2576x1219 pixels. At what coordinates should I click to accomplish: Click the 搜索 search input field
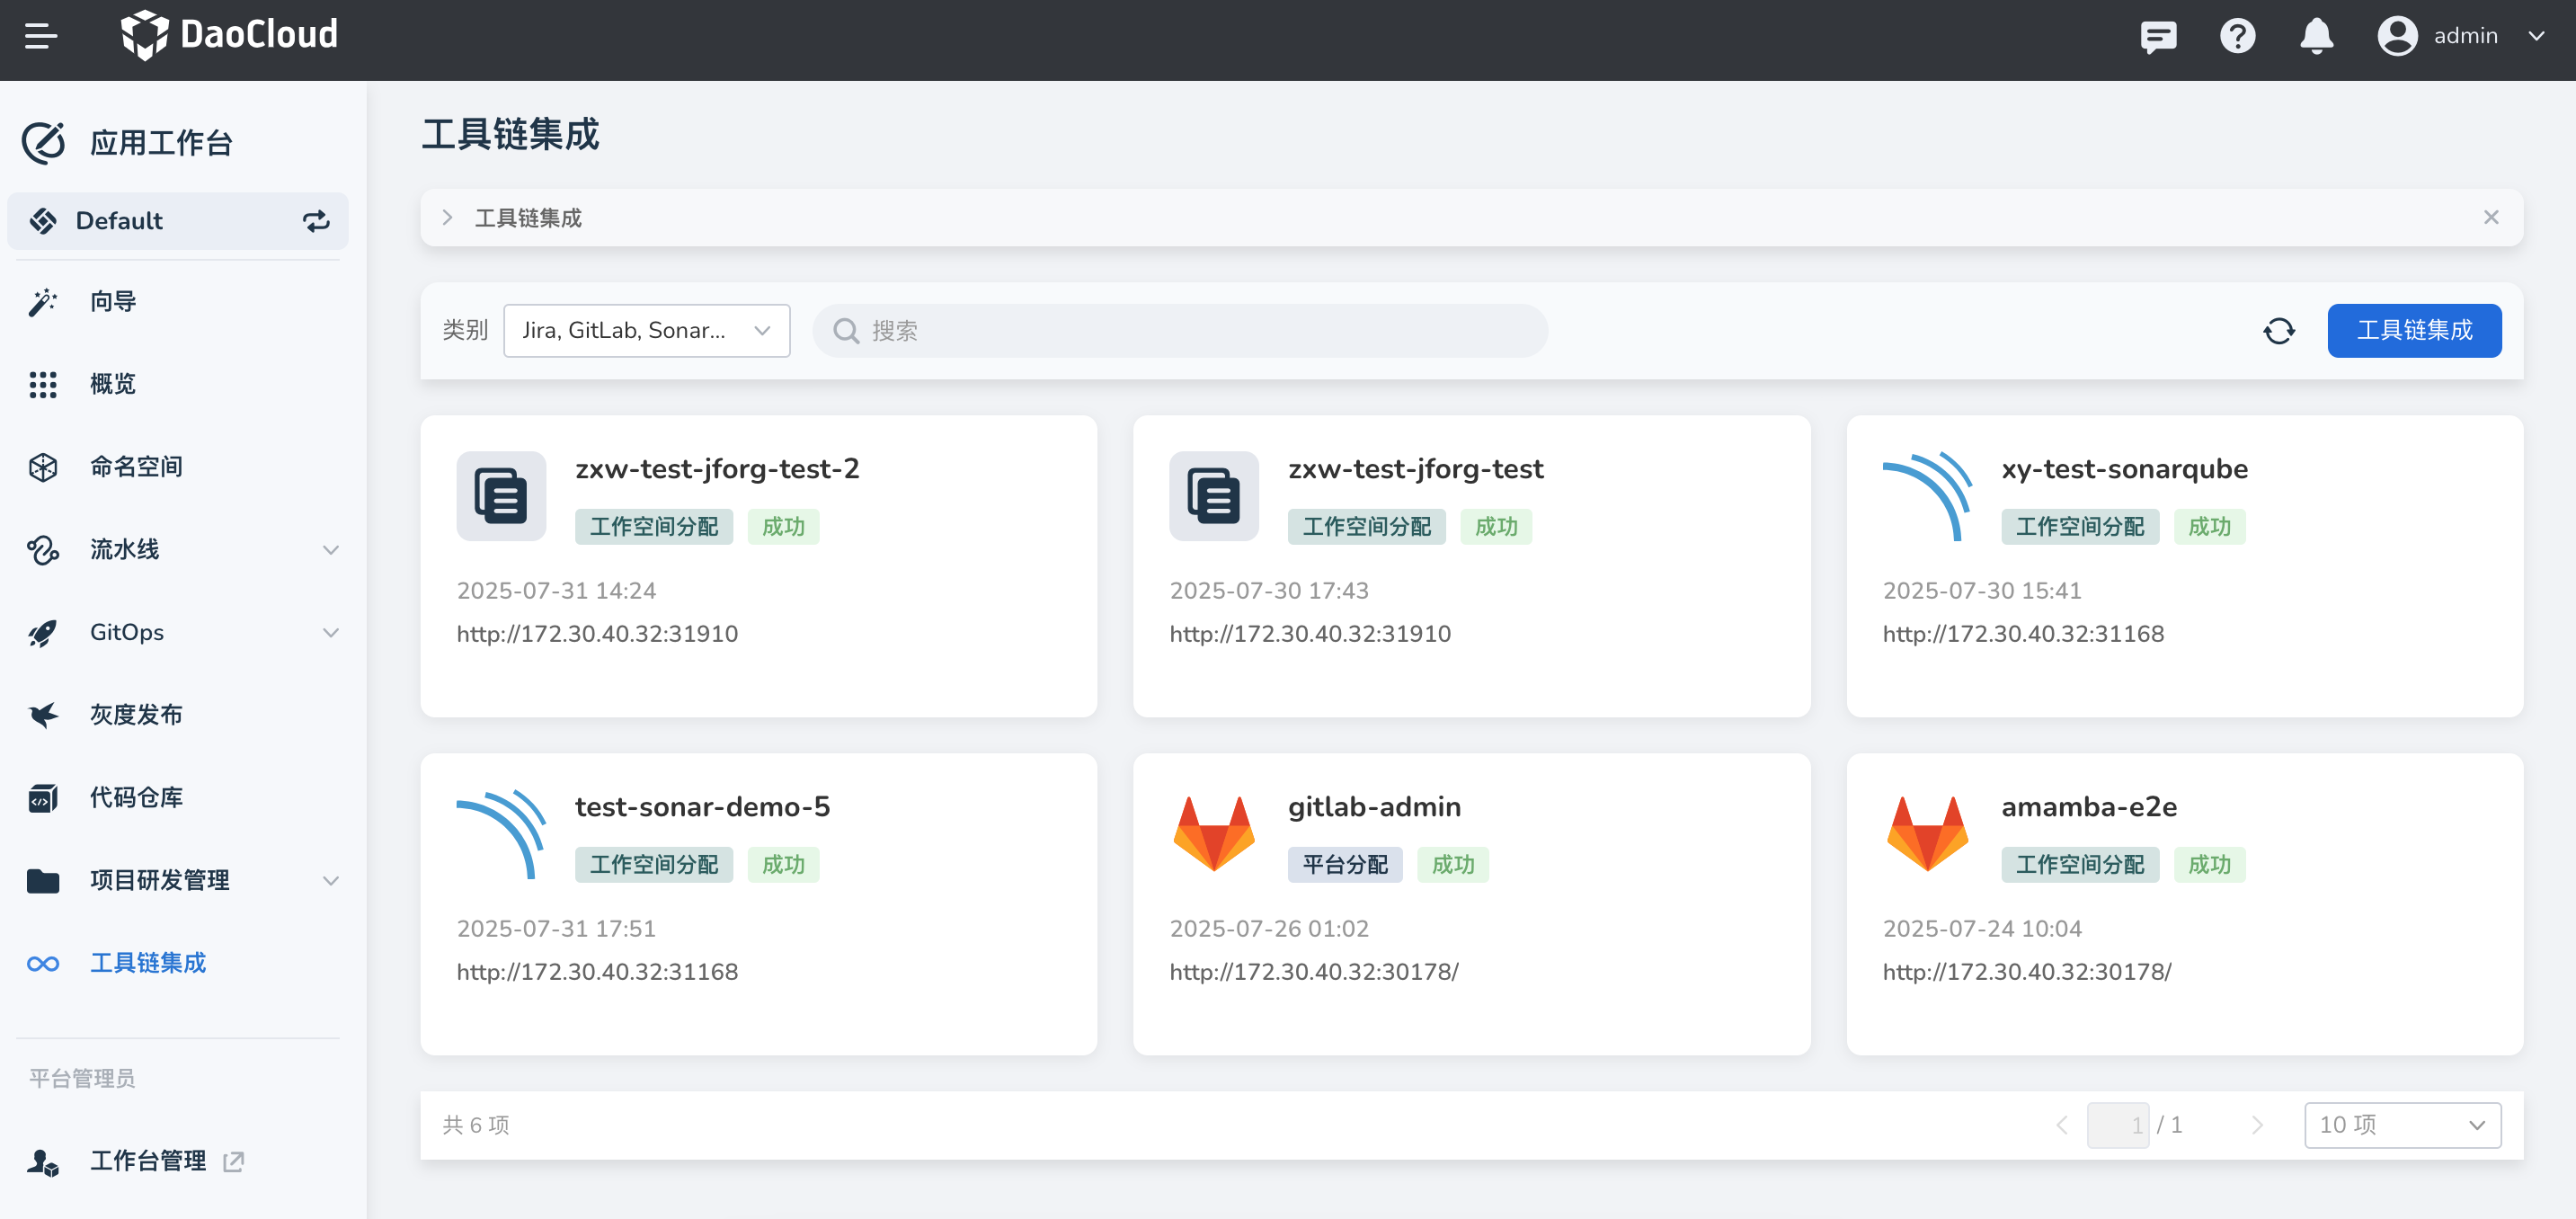[1180, 331]
